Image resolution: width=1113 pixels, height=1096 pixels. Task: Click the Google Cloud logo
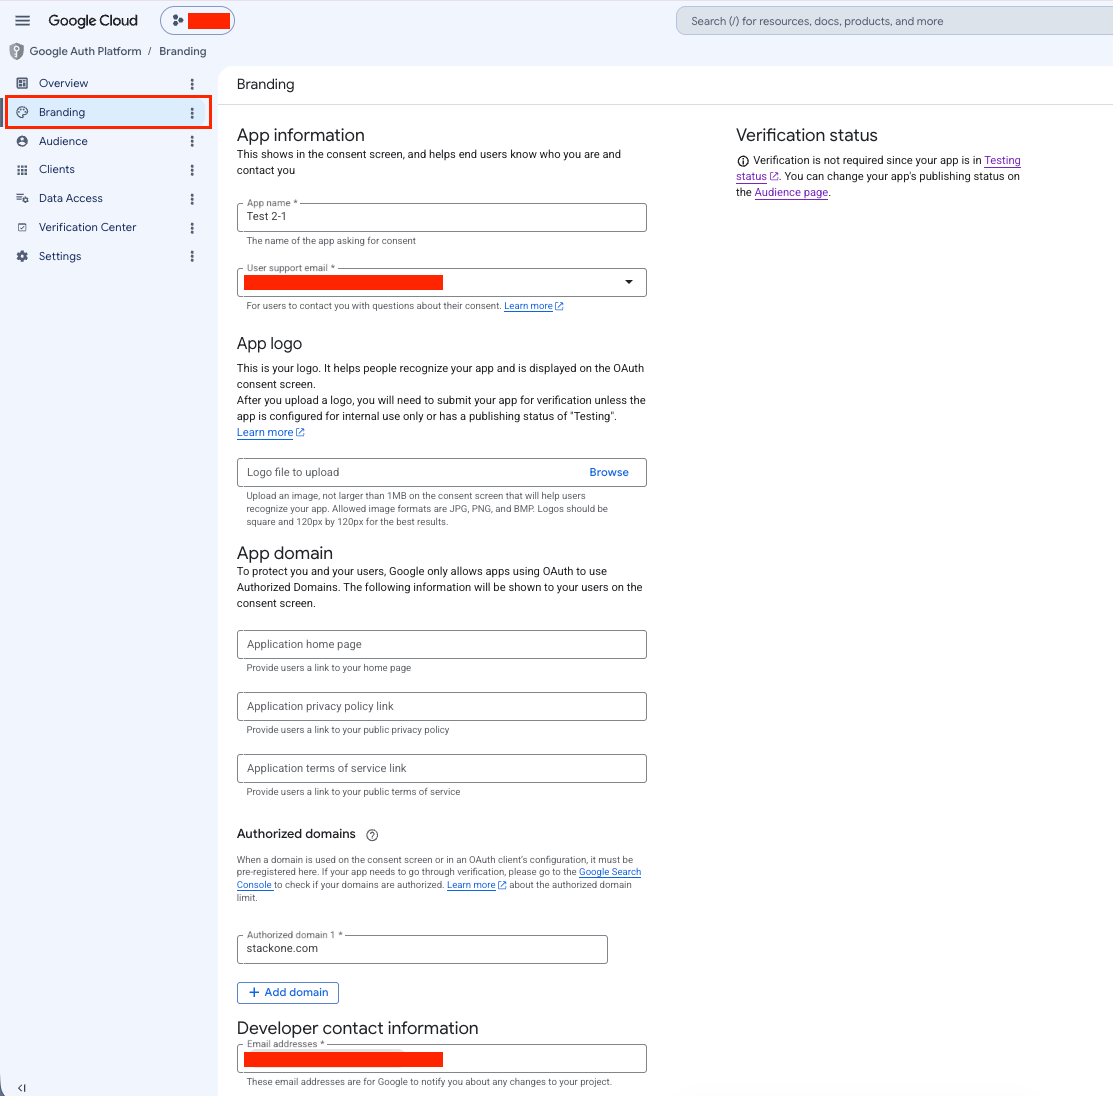(x=93, y=21)
